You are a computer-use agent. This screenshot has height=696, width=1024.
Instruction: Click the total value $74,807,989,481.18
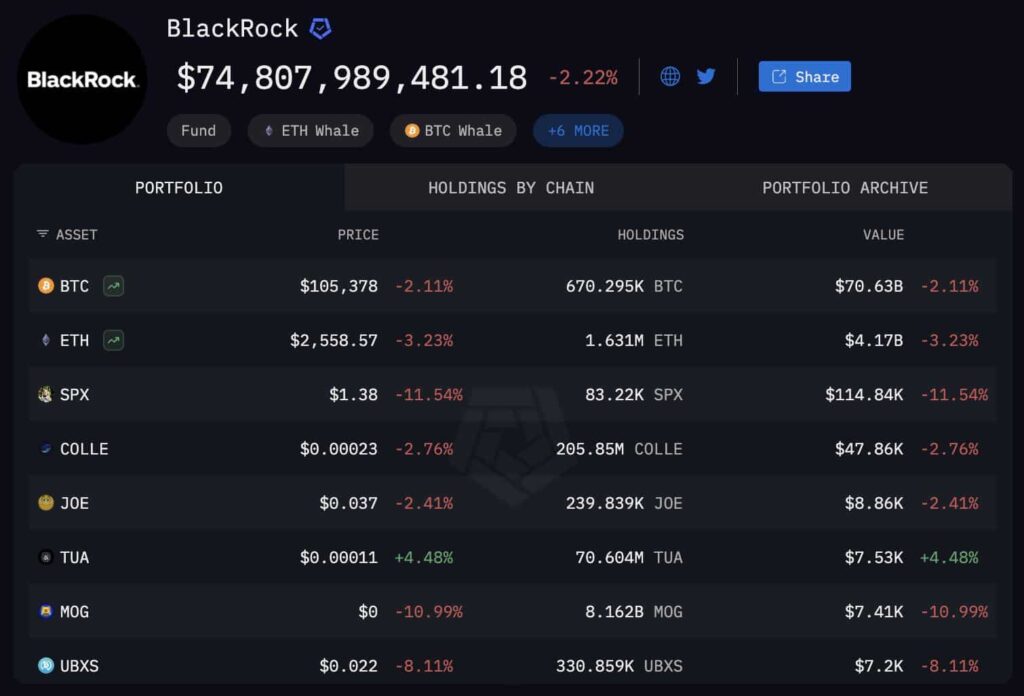point(352,78)
